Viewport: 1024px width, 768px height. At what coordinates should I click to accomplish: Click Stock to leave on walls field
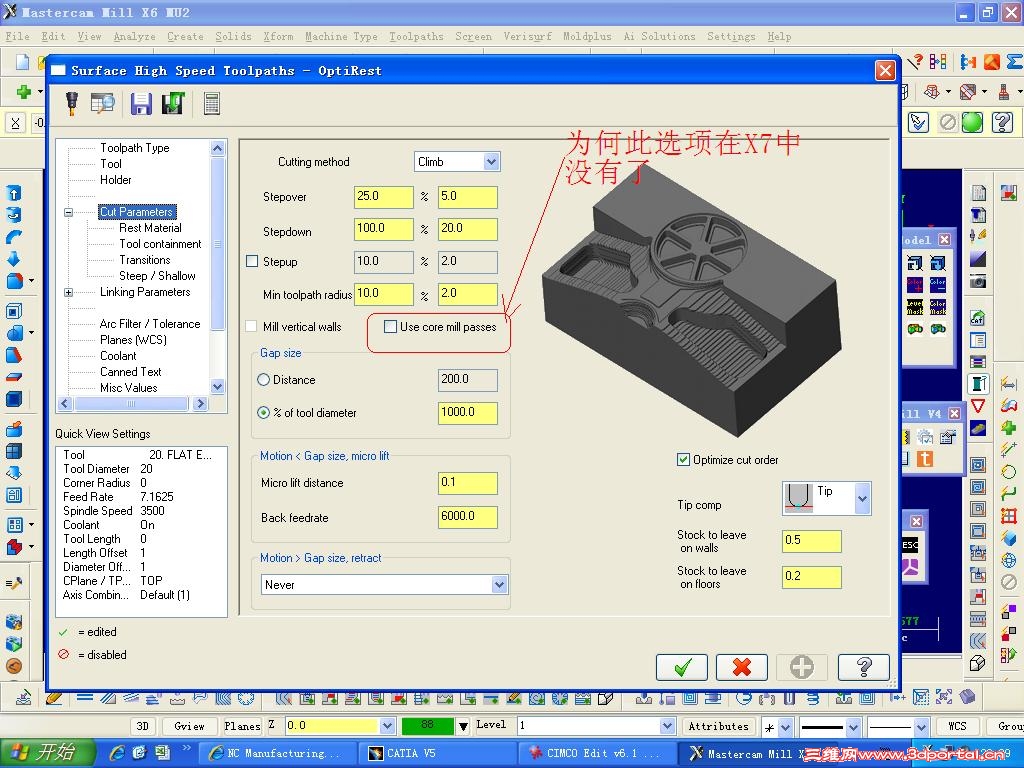(x=812, y=541)
